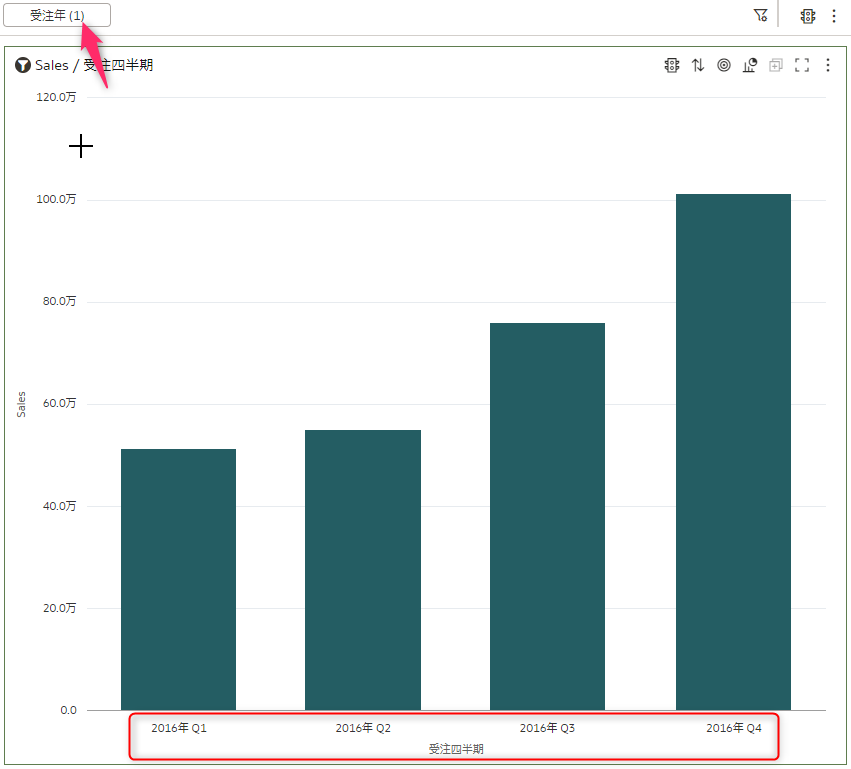Click the 2016年 Q1 axis label
The height and width of the screenshot is (769, 851).
179,728
